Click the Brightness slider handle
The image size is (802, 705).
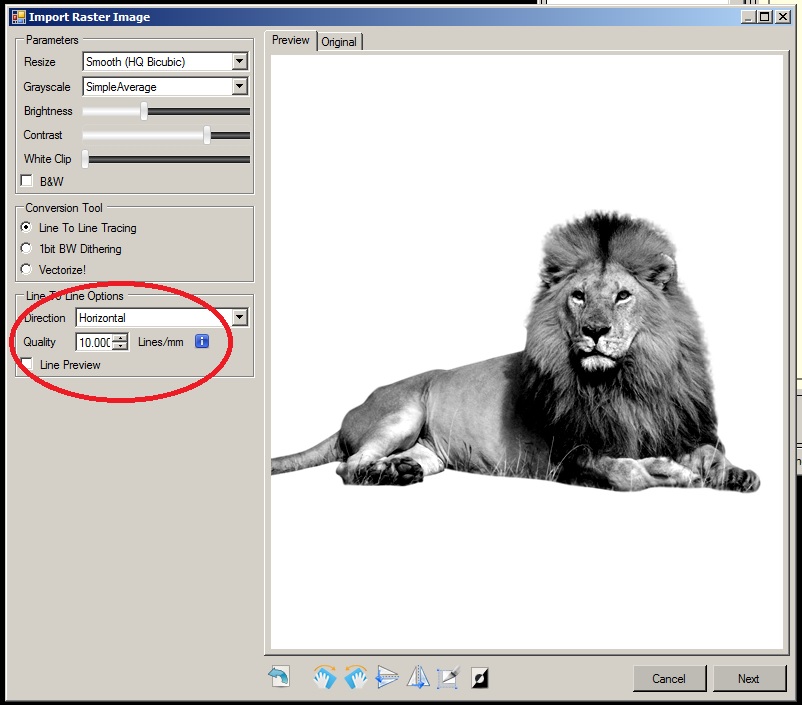[144, 111]
